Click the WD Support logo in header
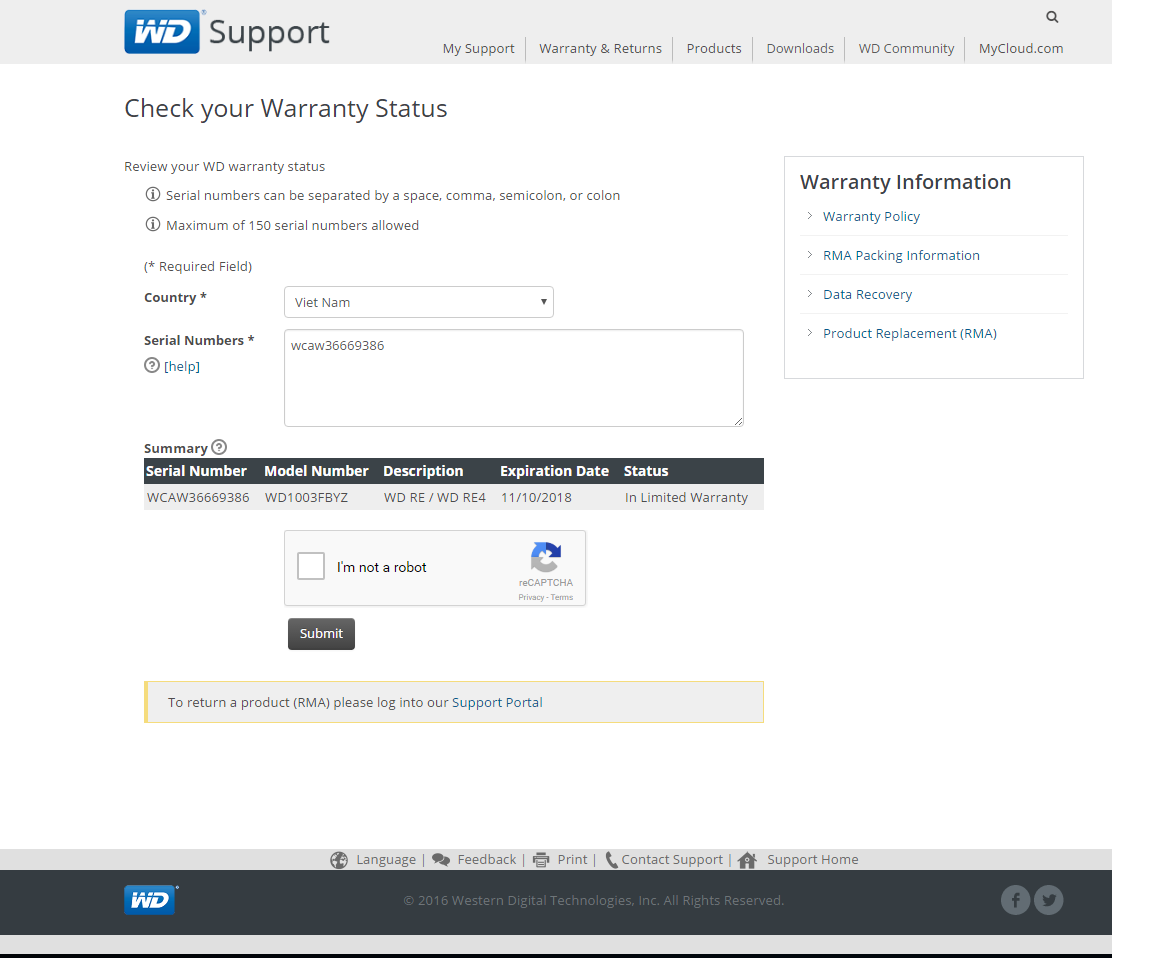Screen dimensions: 1152x958 [227, 32]
